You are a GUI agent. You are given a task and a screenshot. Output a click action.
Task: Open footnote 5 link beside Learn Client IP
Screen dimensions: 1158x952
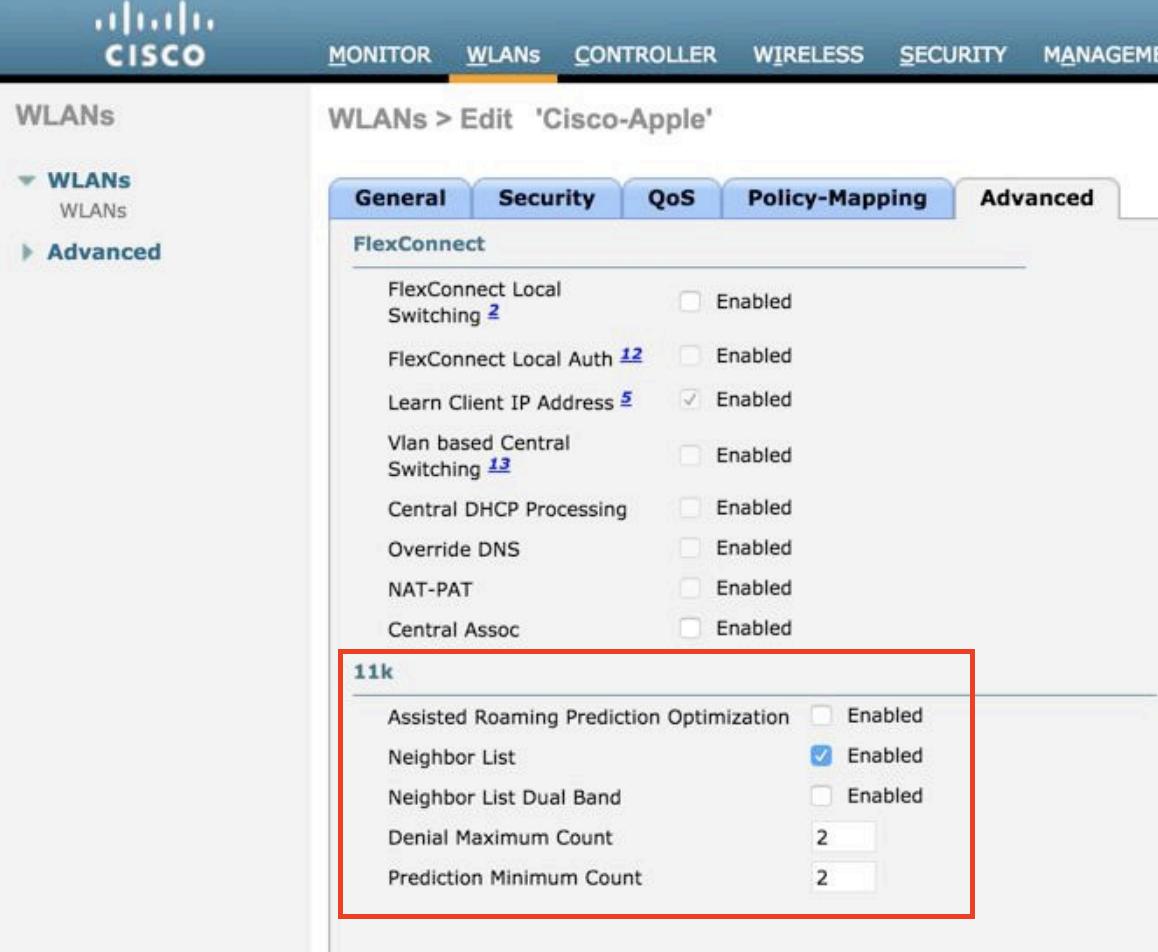click(x=626, y=399)
